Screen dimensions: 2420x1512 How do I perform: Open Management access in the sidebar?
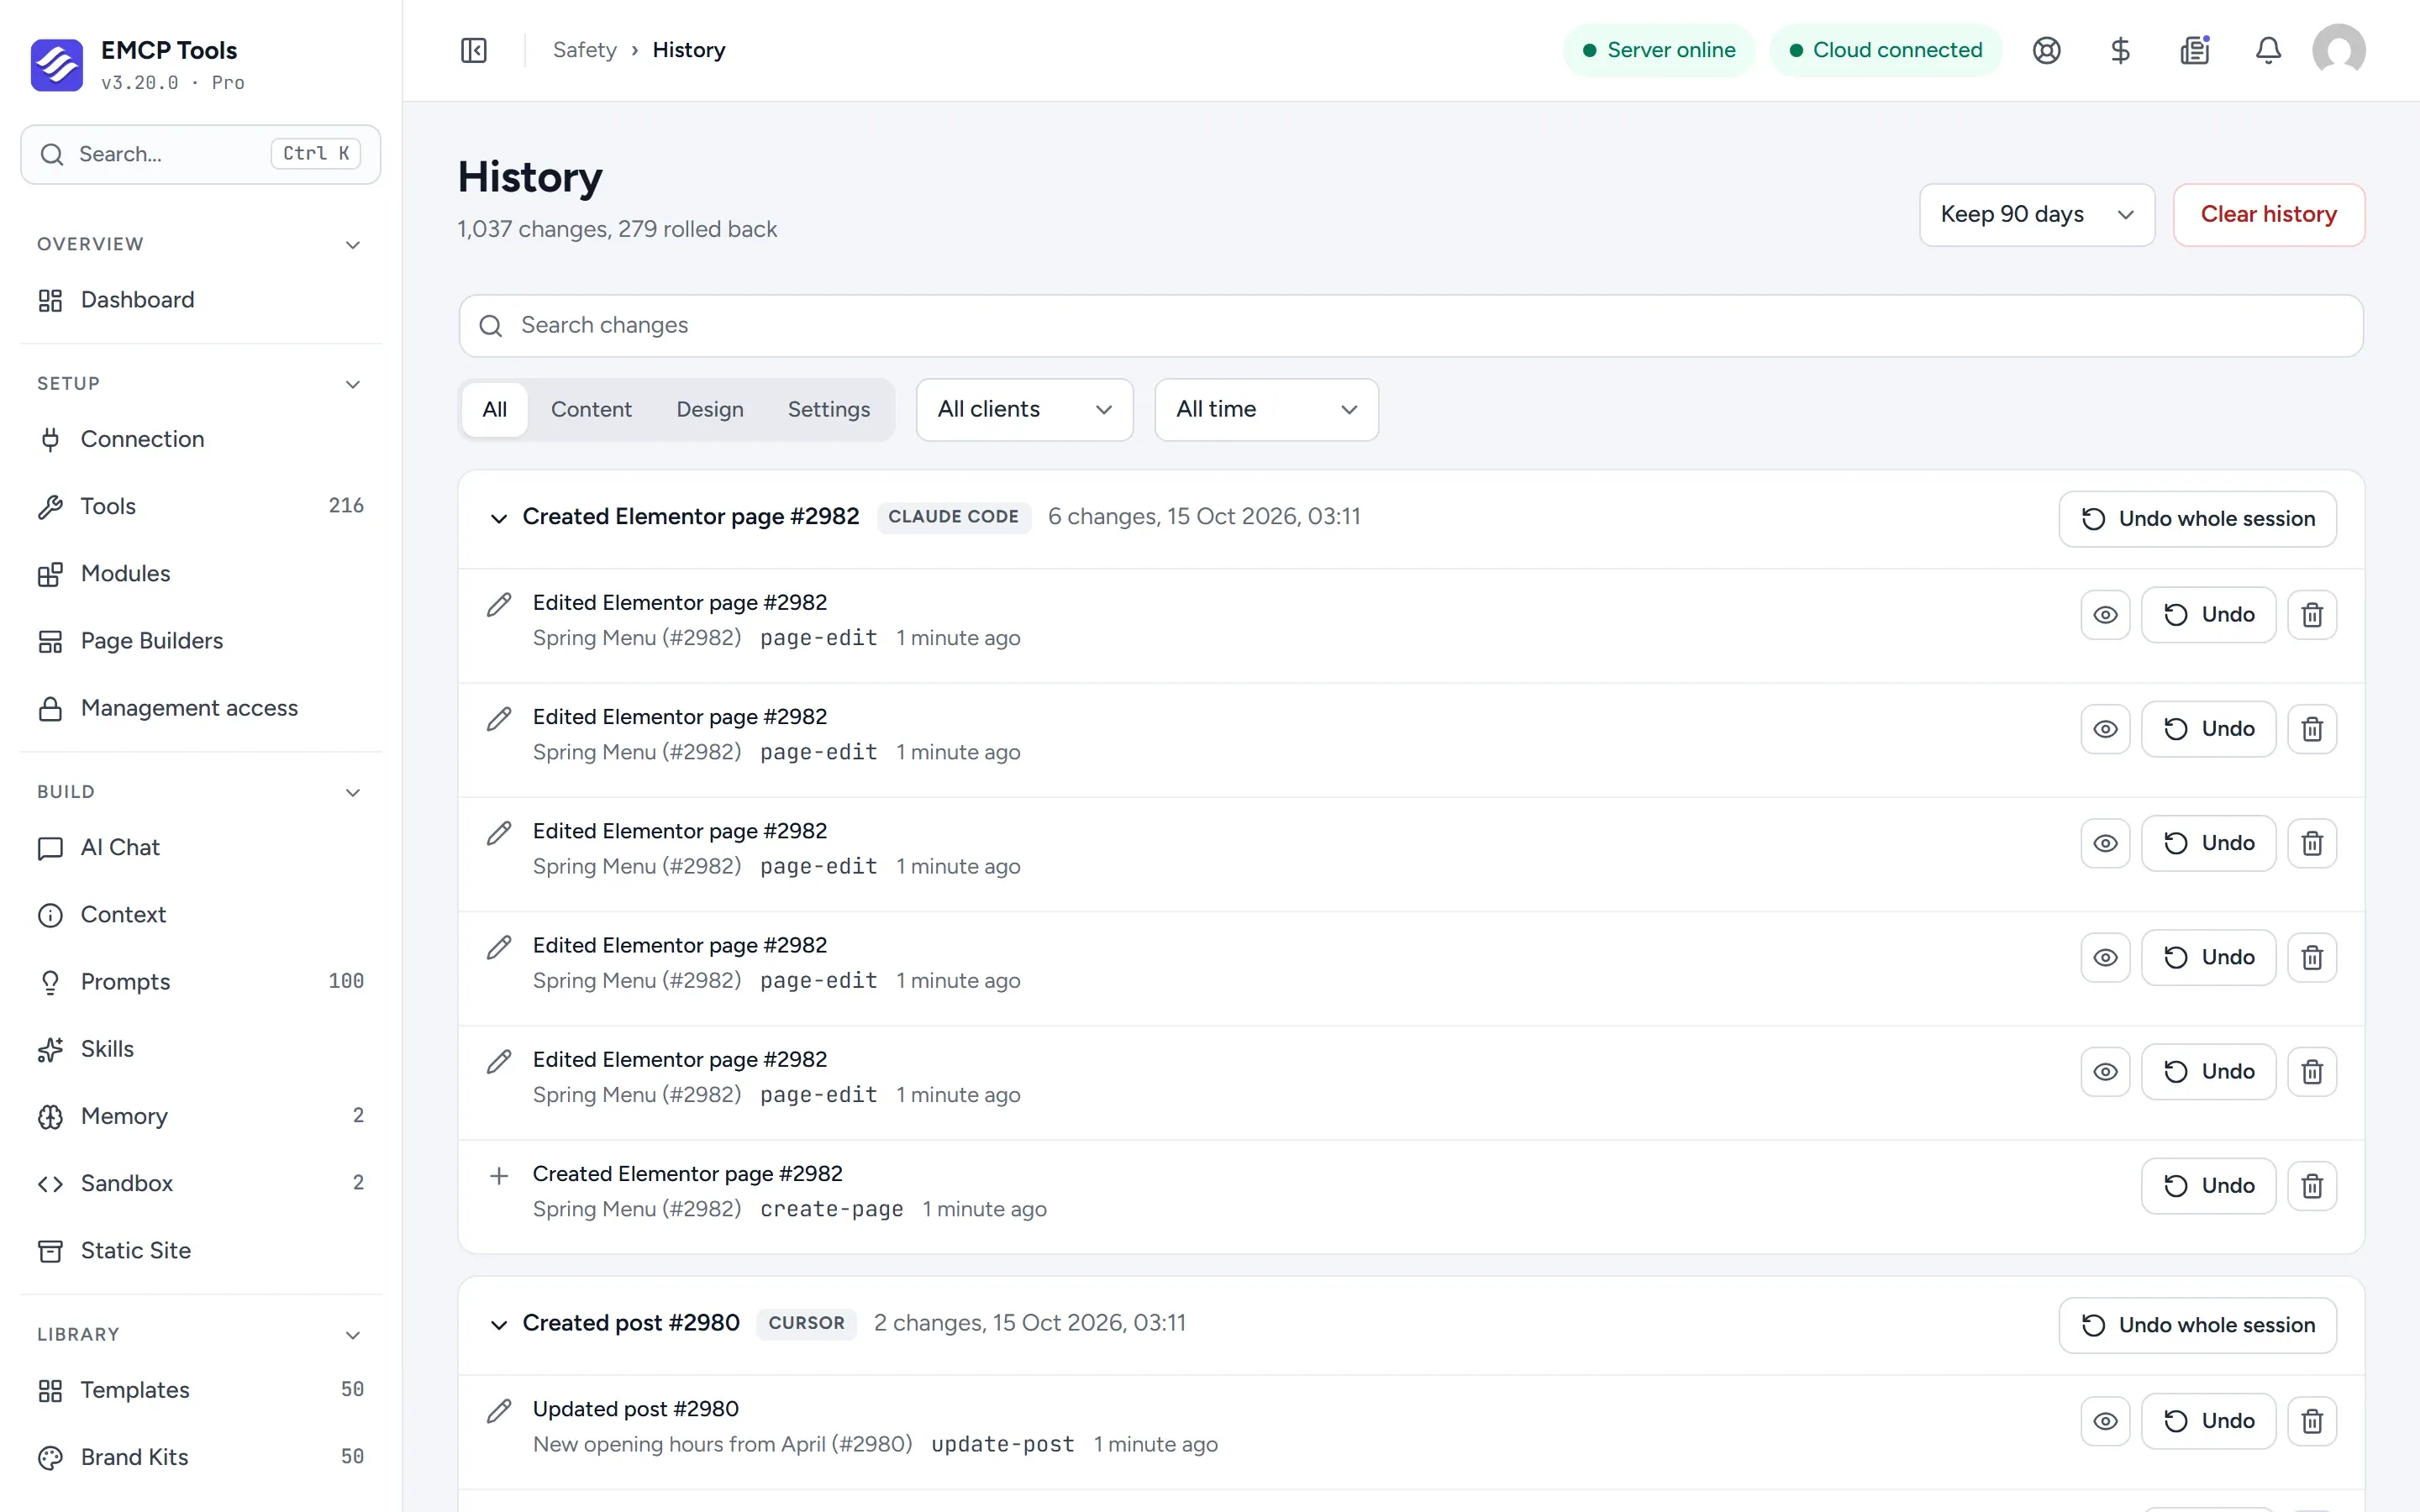(201, 708)
